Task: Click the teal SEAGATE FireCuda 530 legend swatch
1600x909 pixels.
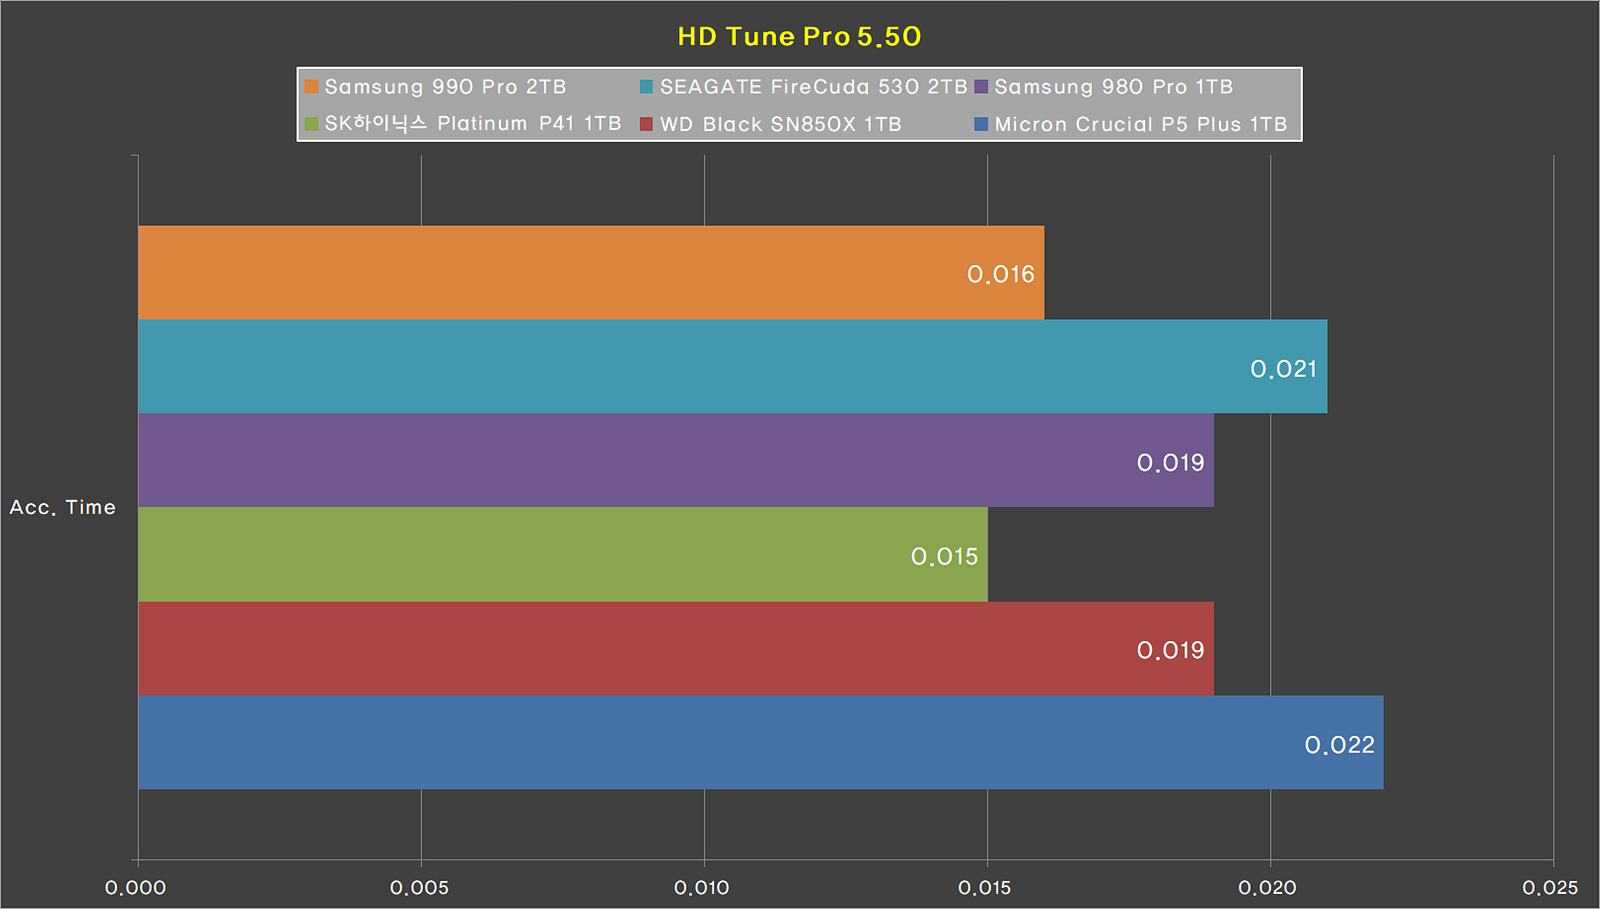Action: coord(646,87)
